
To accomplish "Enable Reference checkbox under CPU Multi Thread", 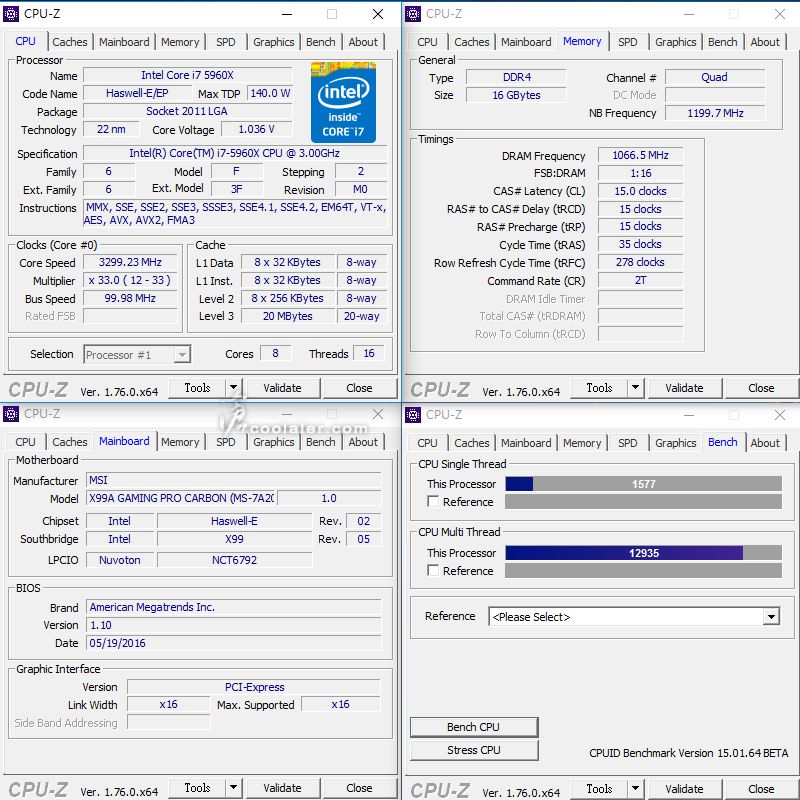I will click(433, 570).
